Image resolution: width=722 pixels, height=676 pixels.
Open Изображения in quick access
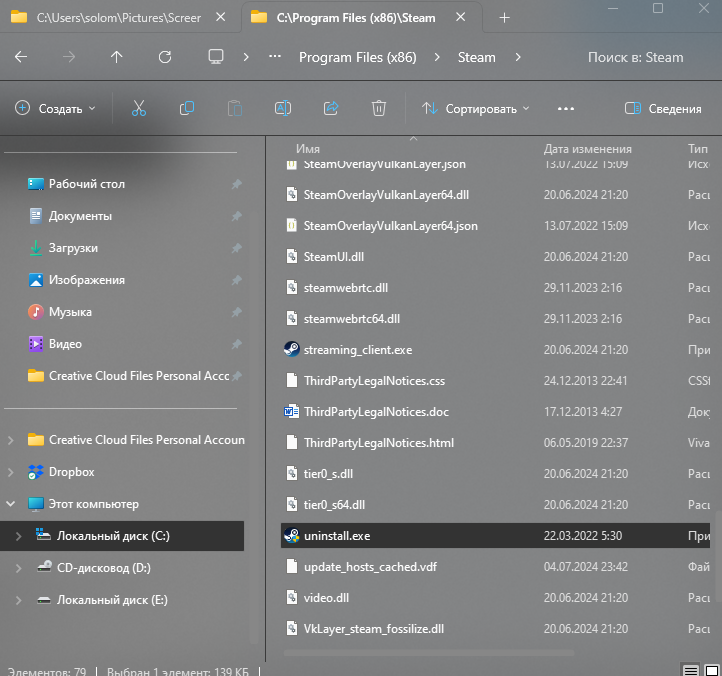point(87,280)
